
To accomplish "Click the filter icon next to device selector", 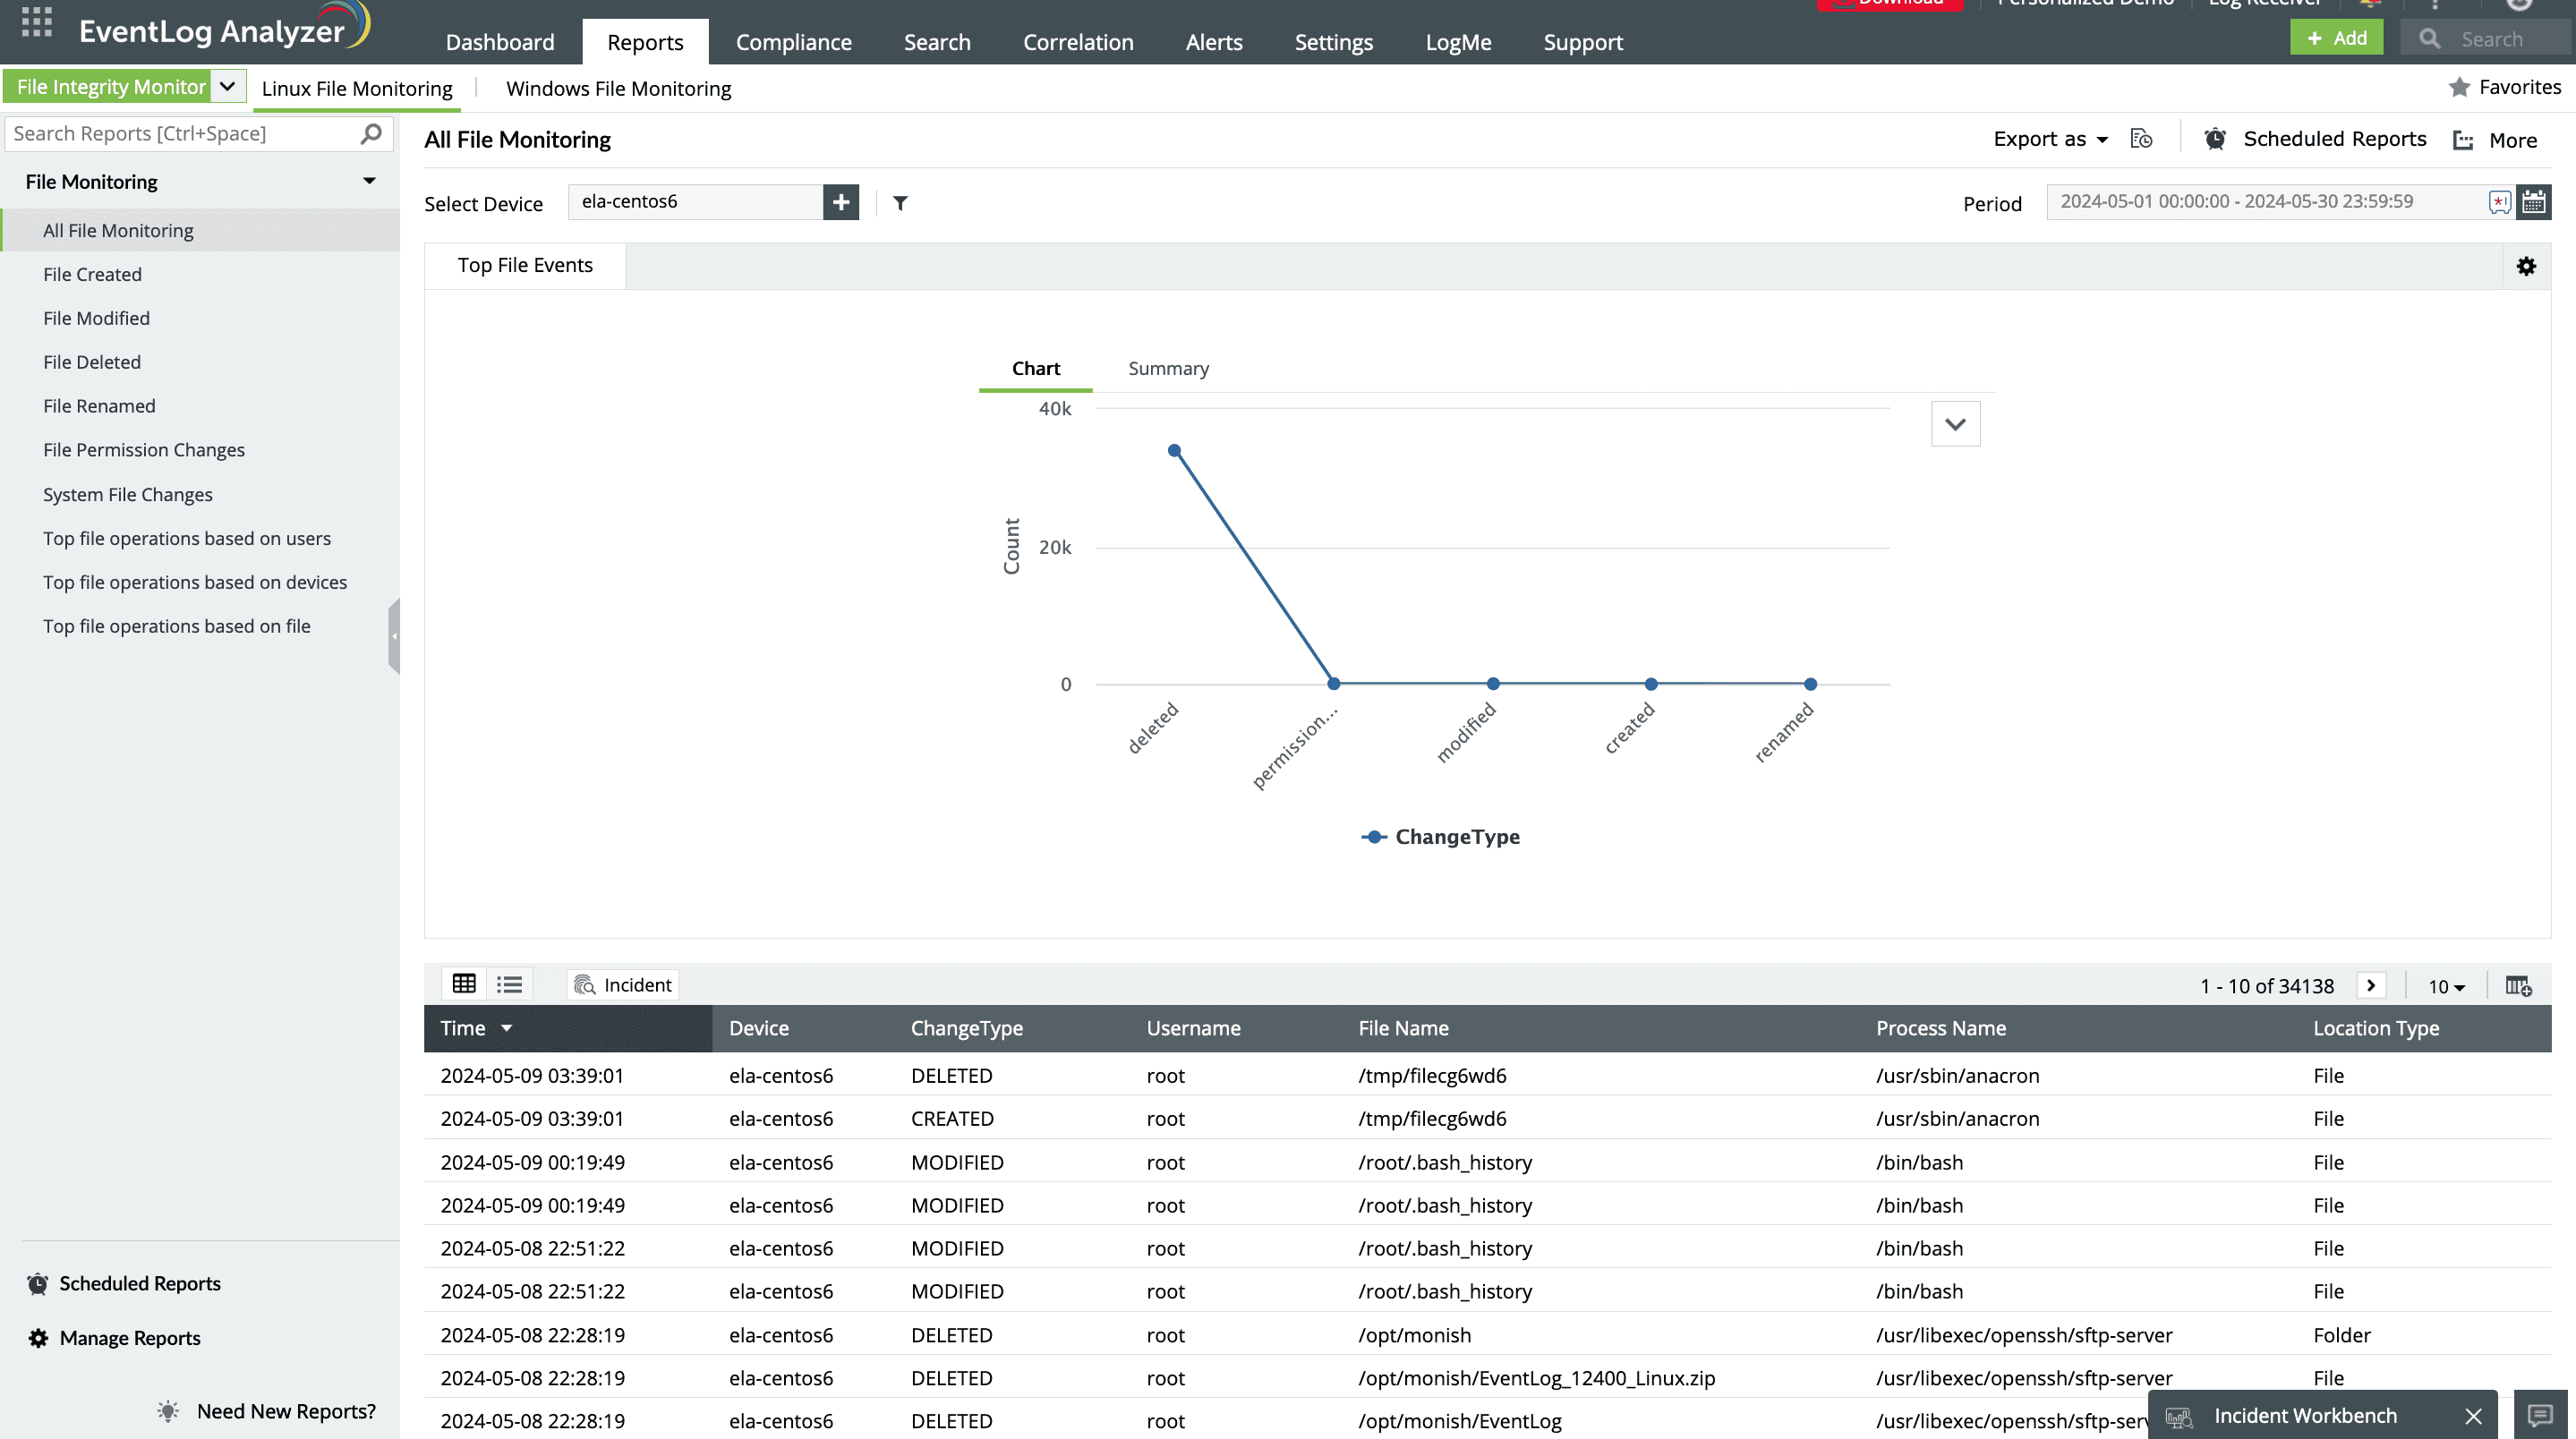I will [x=900, y=201].
